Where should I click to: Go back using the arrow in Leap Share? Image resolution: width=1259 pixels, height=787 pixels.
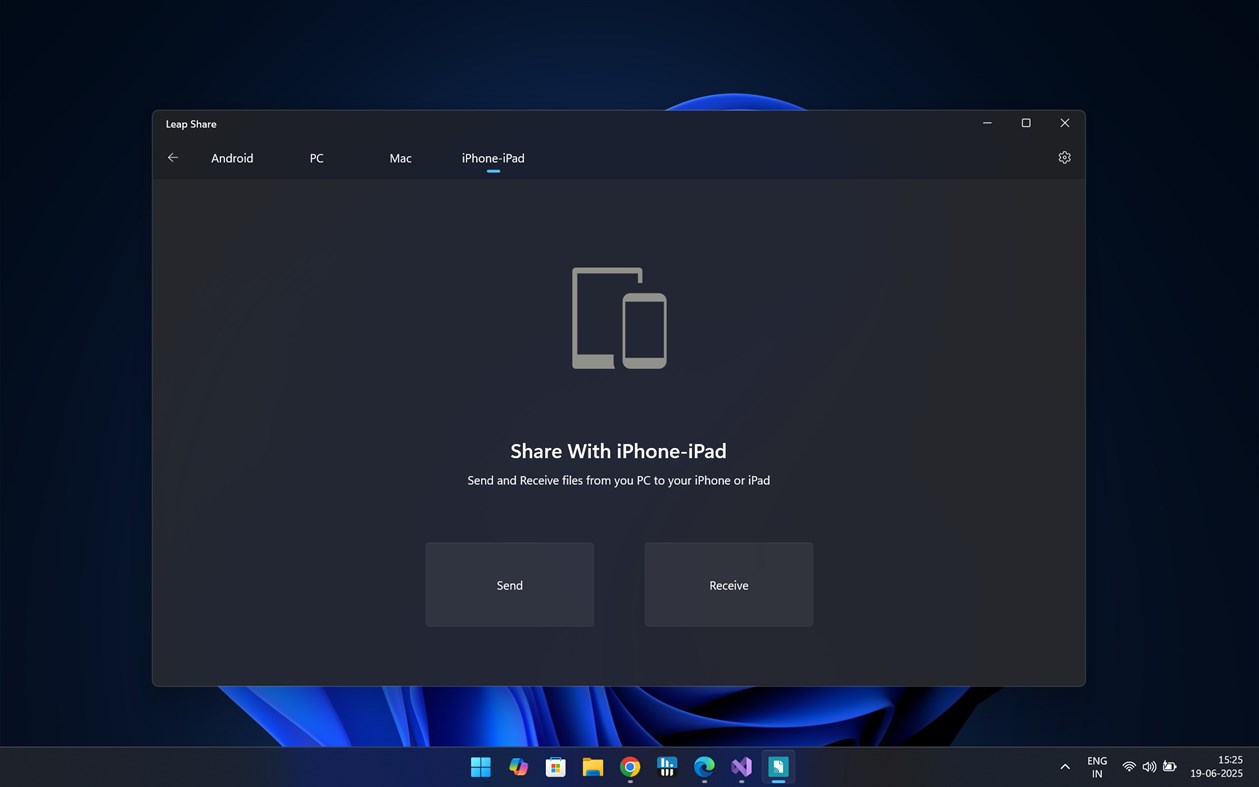coord(172,157)
